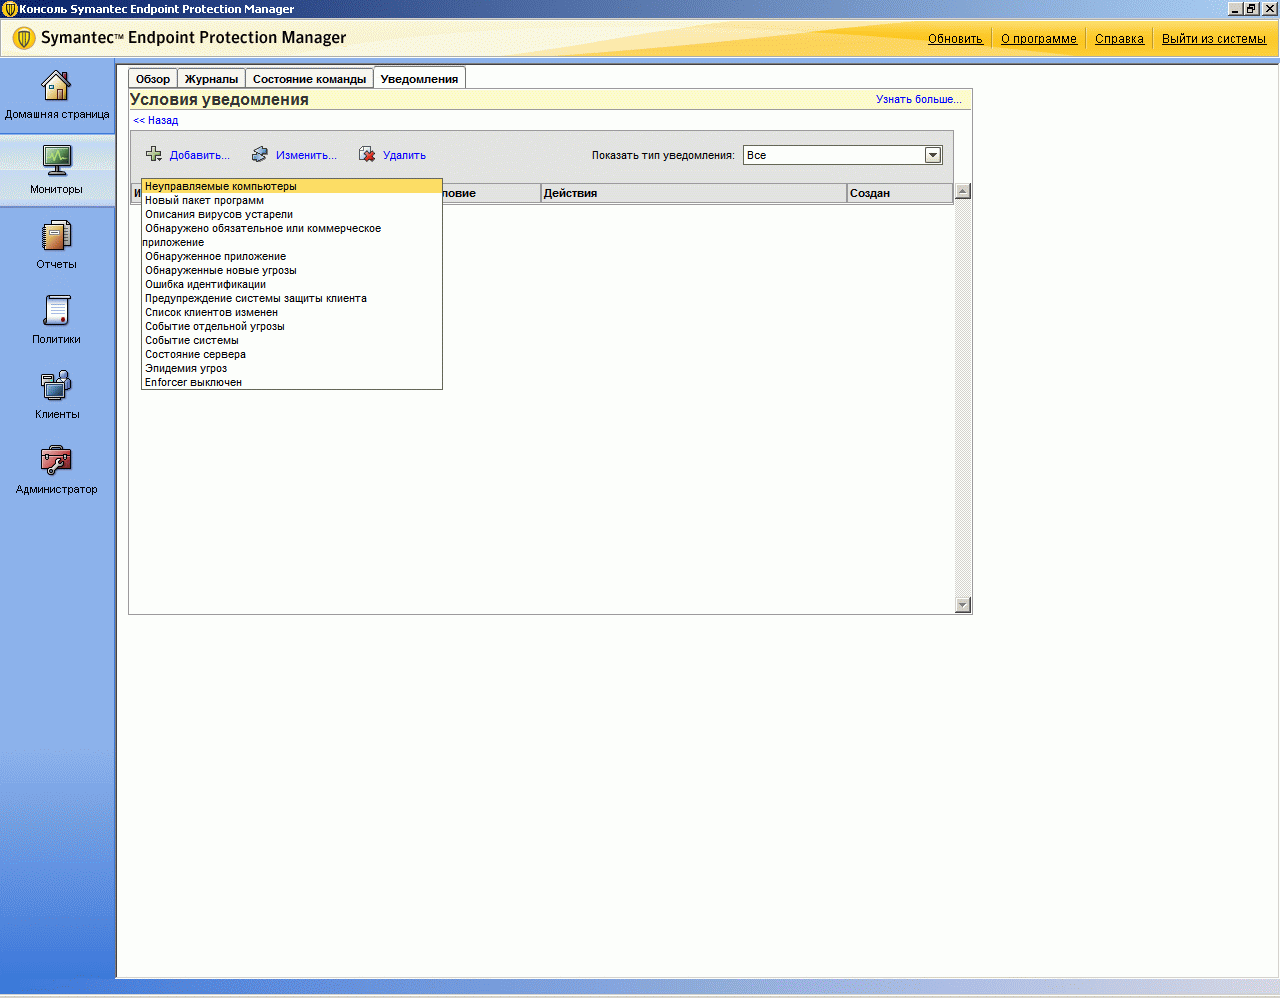This screenshot has width=1280, height=998.
Task: Choose Предупреждение системы защиты клиента
Action: tap(292, 298)
